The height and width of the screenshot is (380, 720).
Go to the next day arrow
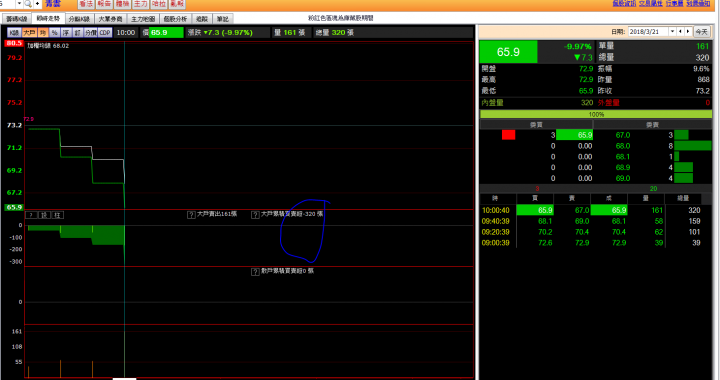688,32
